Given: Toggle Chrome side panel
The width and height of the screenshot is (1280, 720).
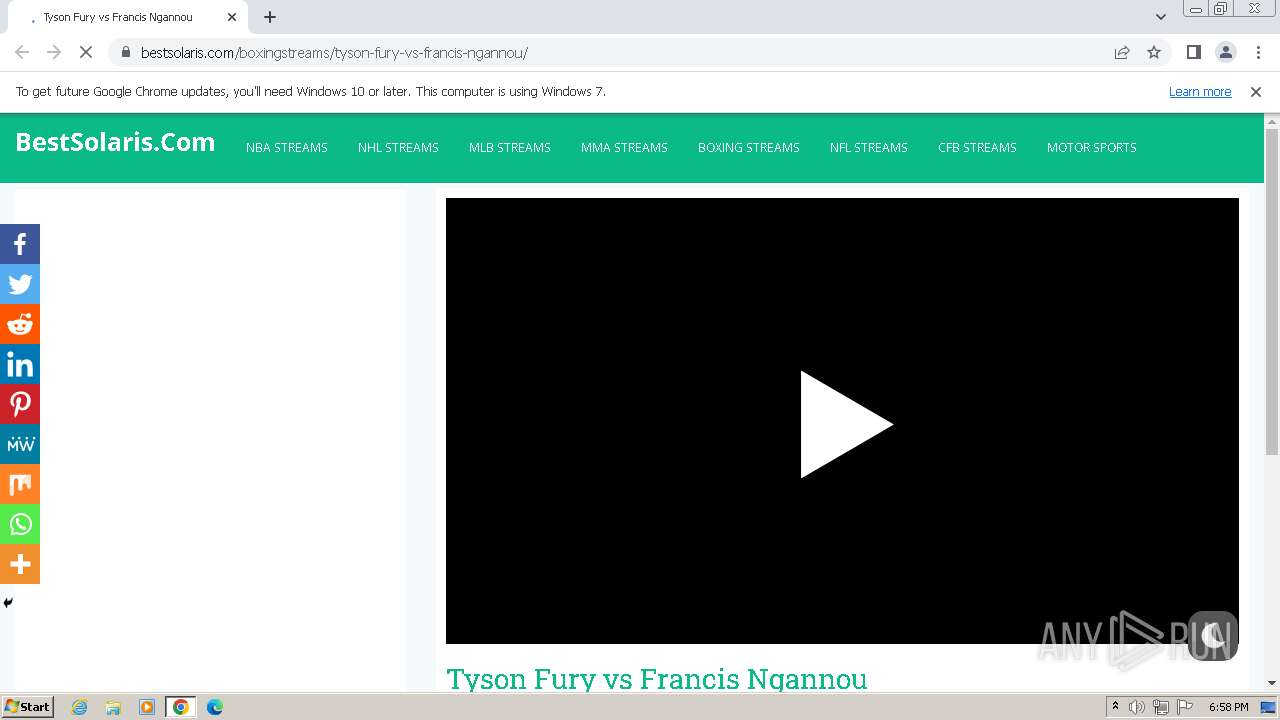Looking at the screenshot, I should (x=1193, y=52).
